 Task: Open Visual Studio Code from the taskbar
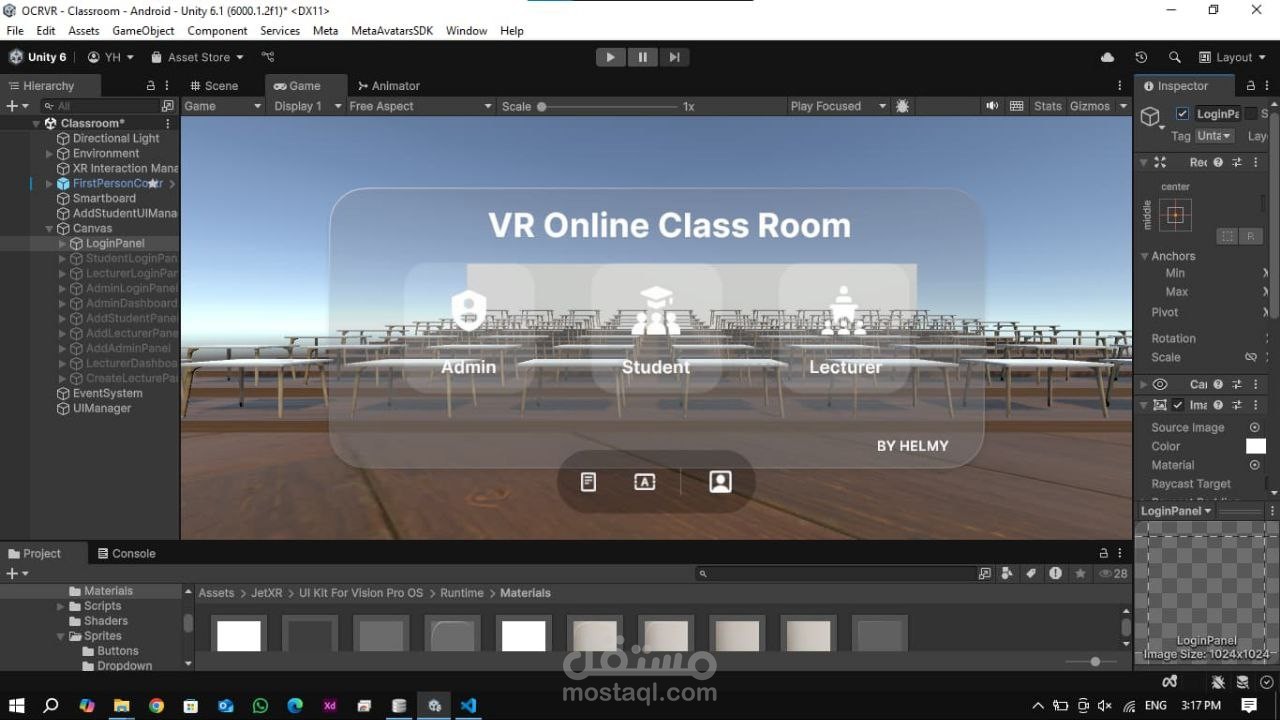469,705
